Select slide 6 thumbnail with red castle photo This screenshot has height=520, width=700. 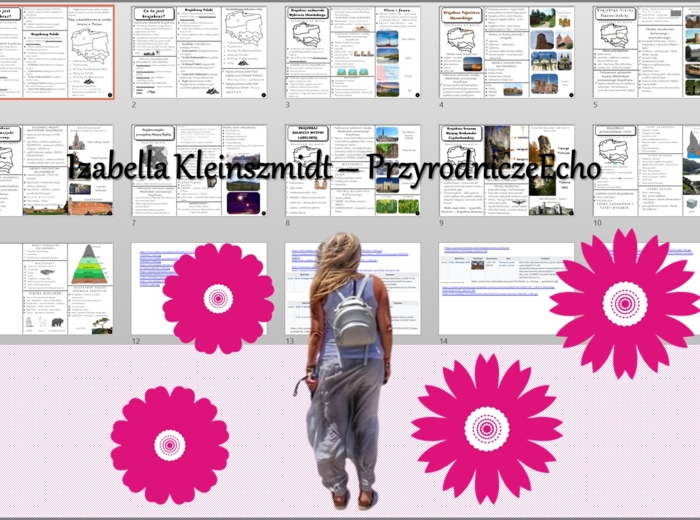coord(56,171)
